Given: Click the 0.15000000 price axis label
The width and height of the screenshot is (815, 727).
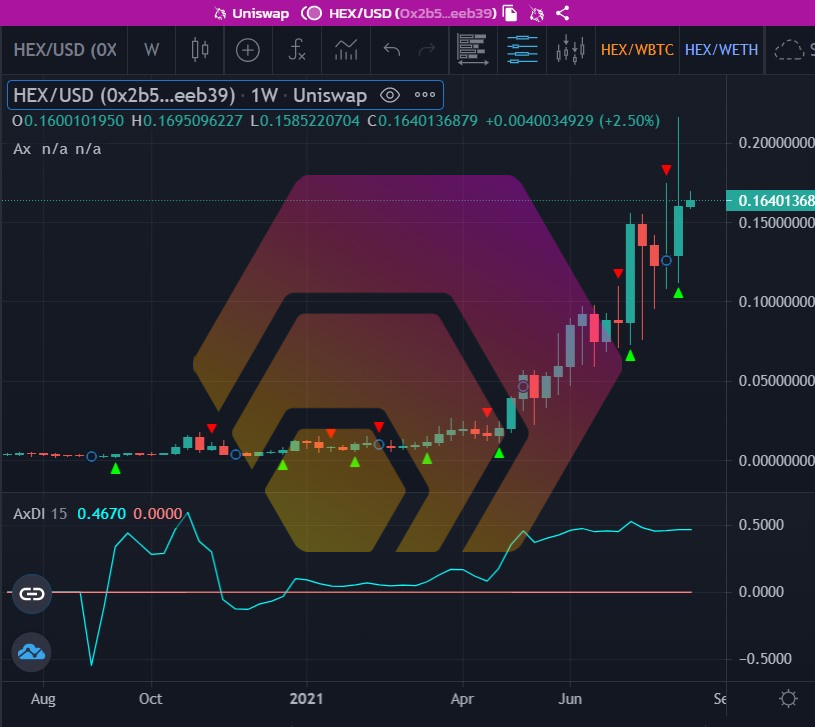Looking at the screenshot, I should (x=776, y=223).
